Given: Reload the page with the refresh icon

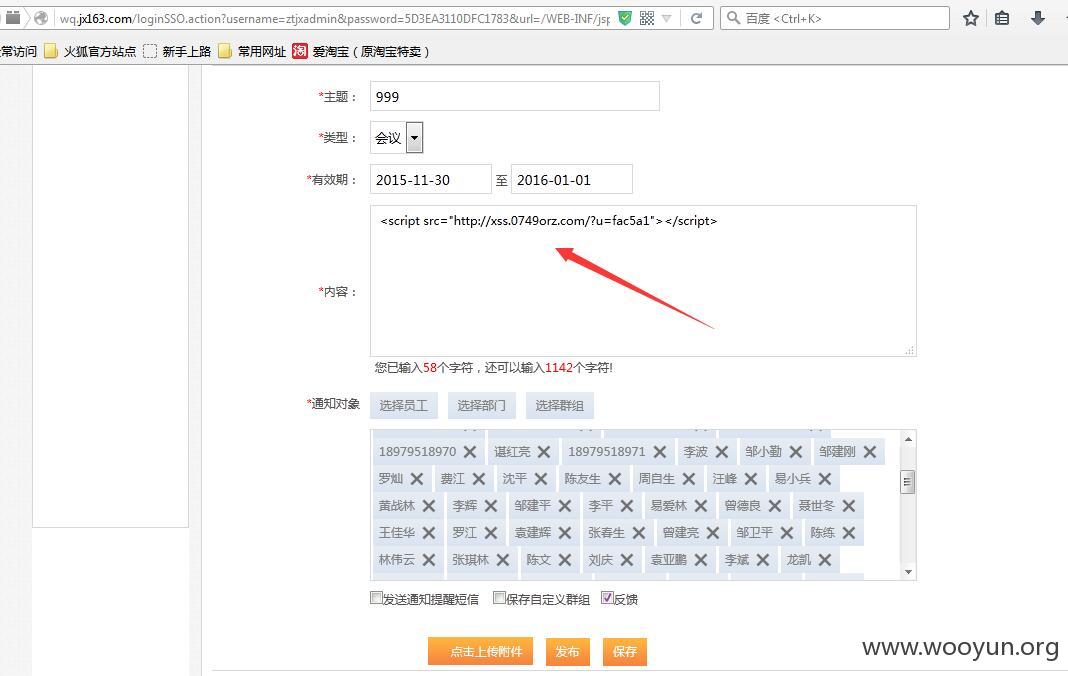Looking at the screenshot, I should [x=696, y=18].
